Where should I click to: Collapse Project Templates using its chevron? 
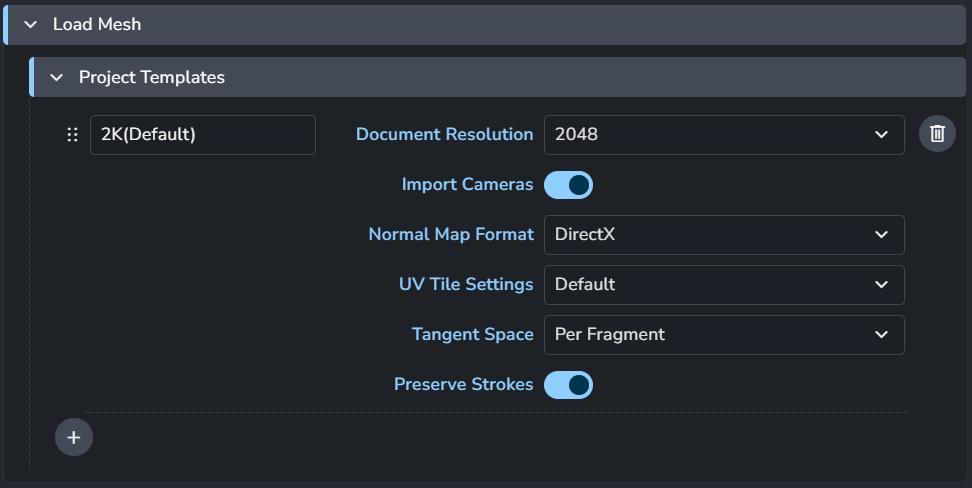tap(56, 78)
